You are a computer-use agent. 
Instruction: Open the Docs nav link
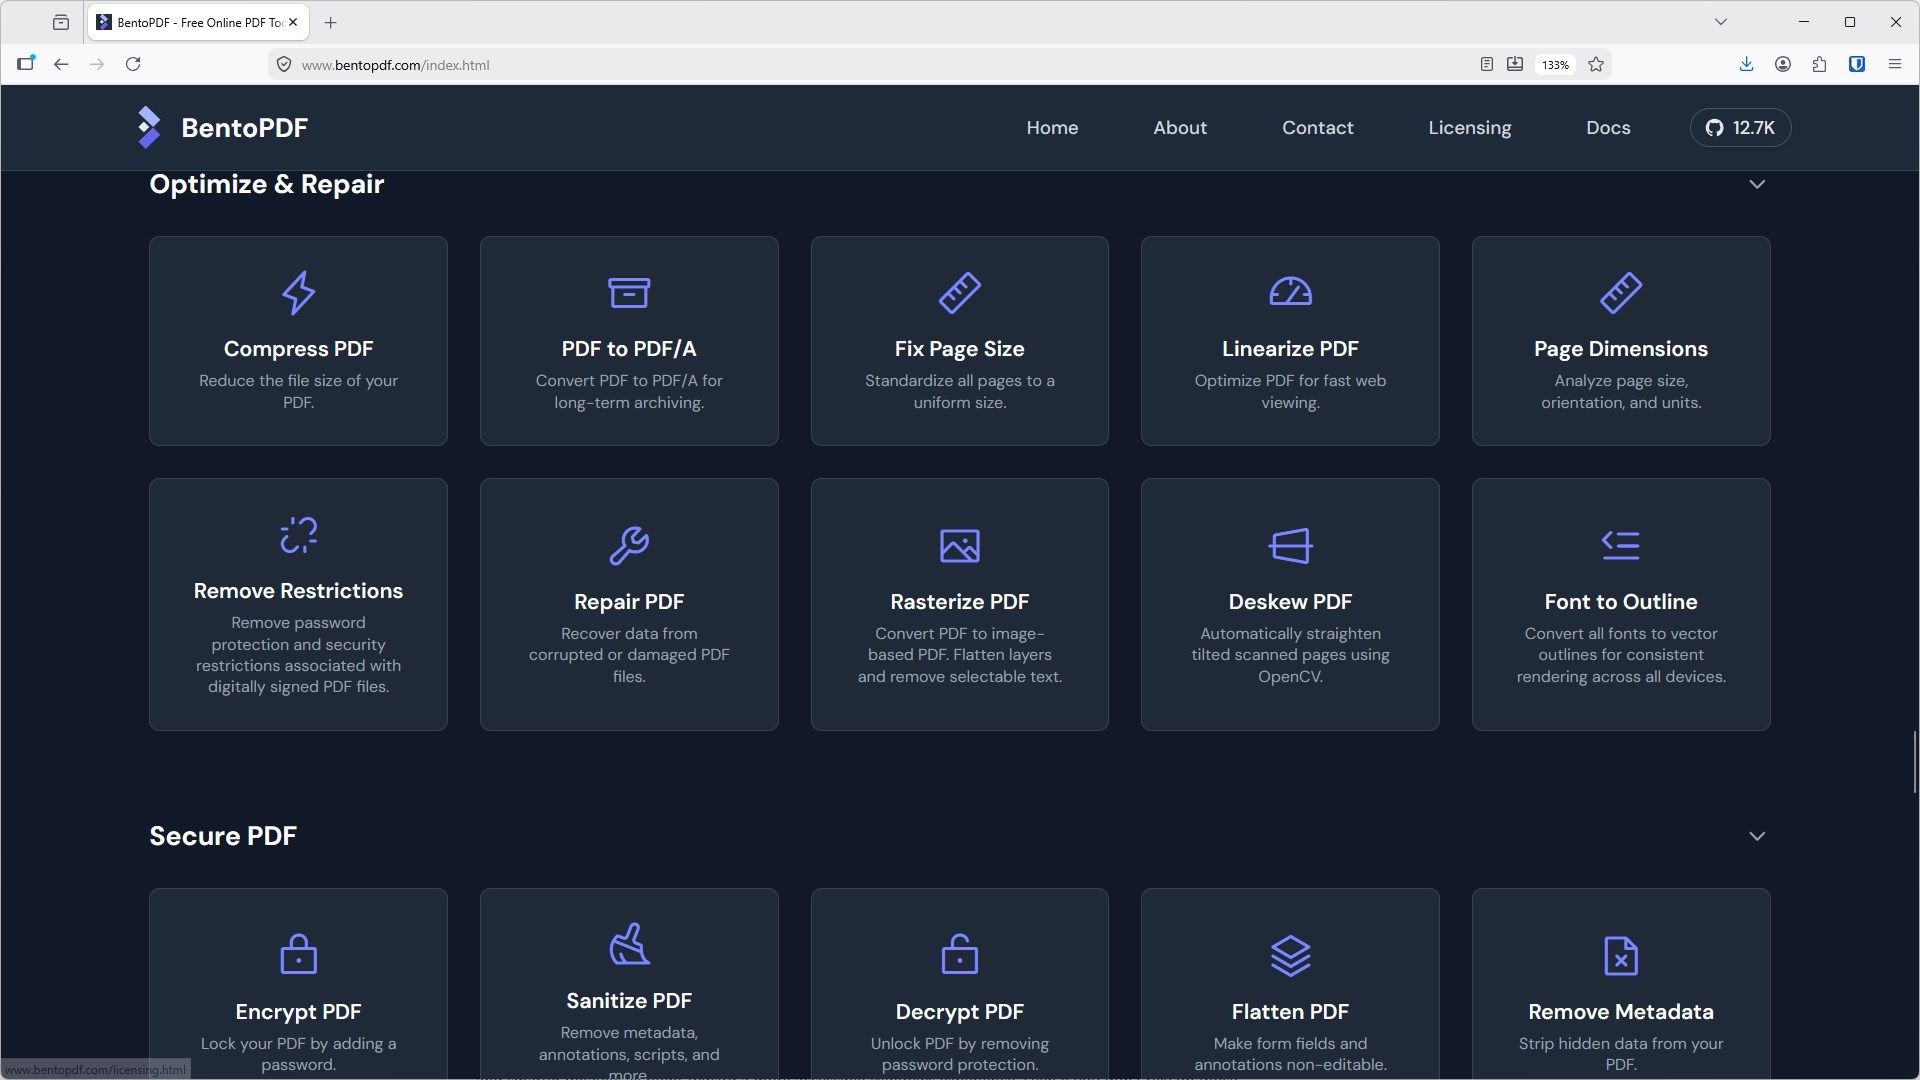click(x=1608, y=128)
